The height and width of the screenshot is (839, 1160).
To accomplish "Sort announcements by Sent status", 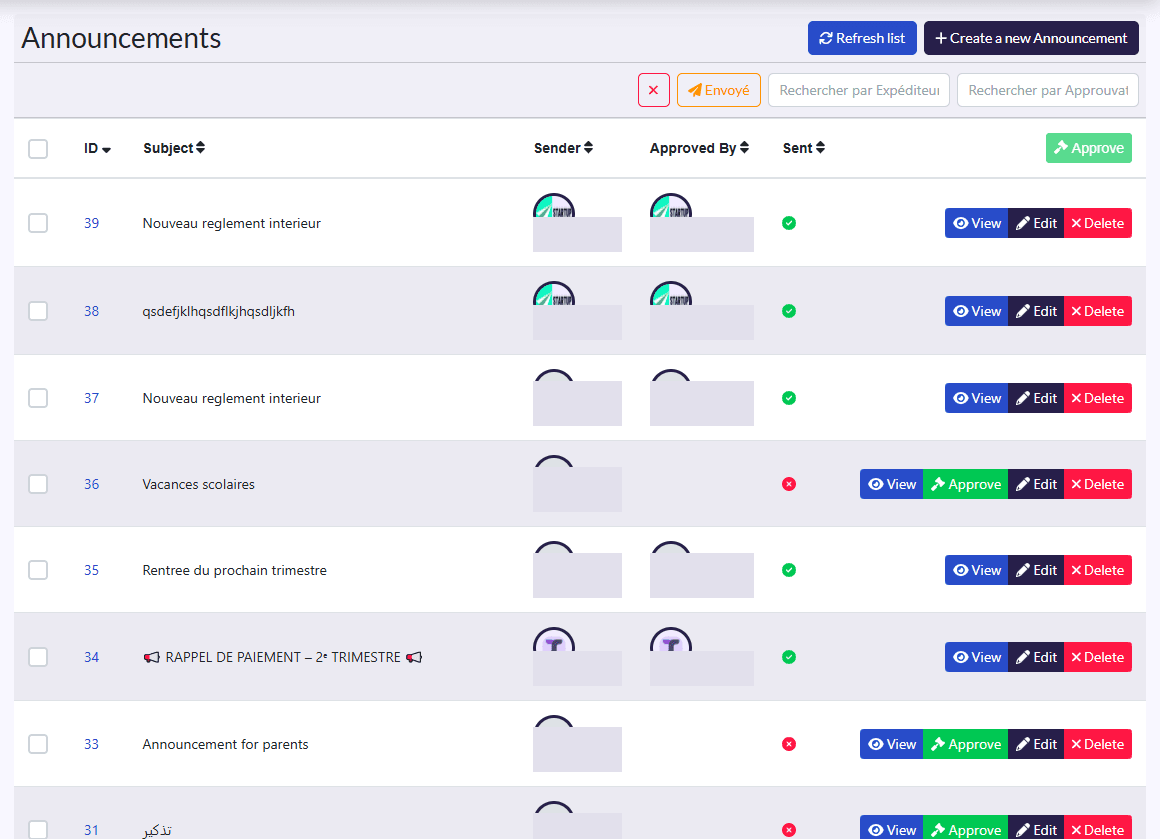I will [803, 148].
